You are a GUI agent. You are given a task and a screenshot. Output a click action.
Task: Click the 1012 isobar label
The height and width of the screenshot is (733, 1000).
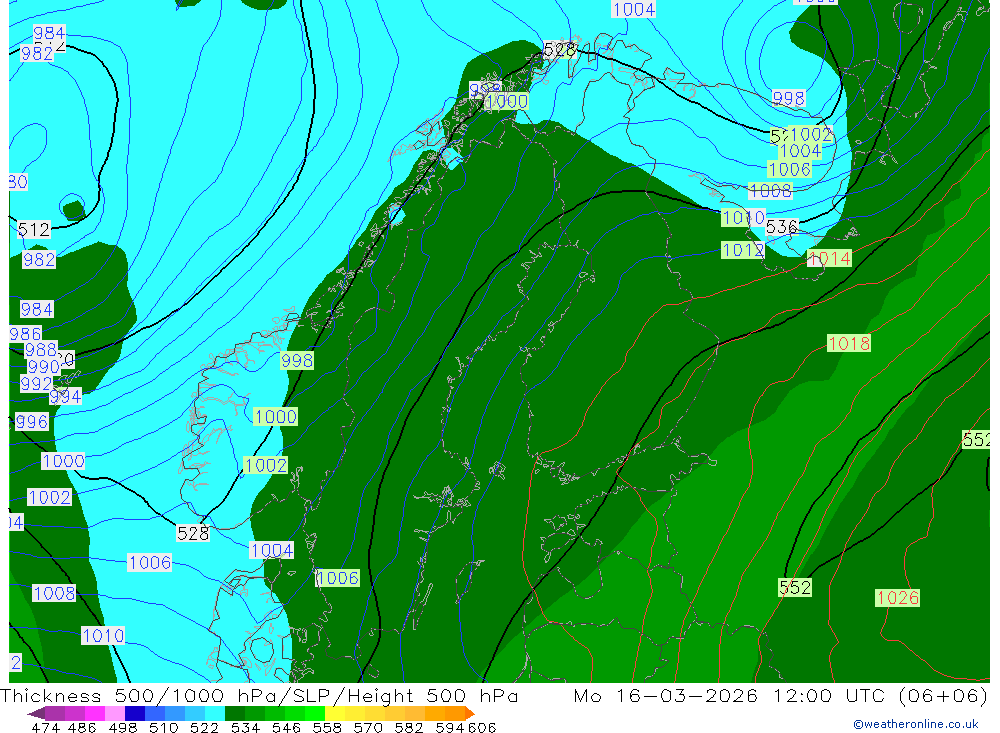coord(743,249)
